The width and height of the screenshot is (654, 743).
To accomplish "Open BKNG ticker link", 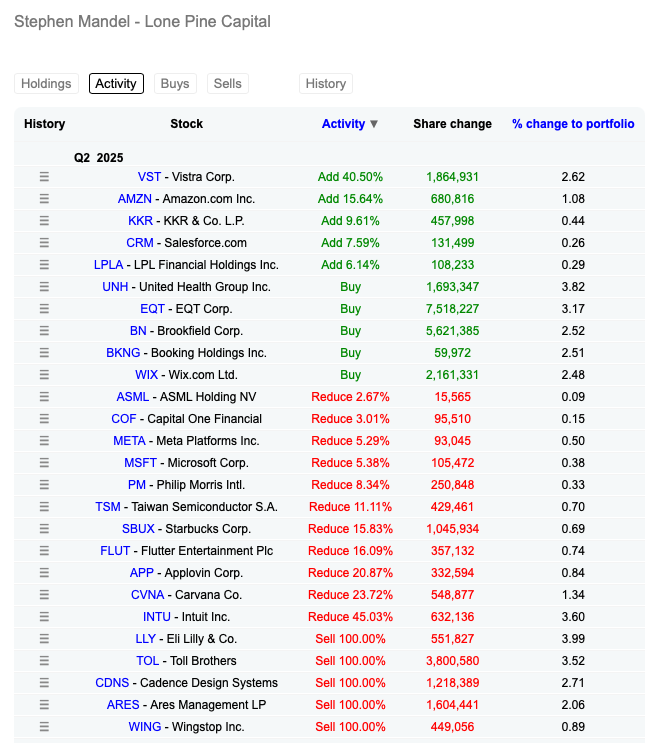I will (x=123, y=353).
